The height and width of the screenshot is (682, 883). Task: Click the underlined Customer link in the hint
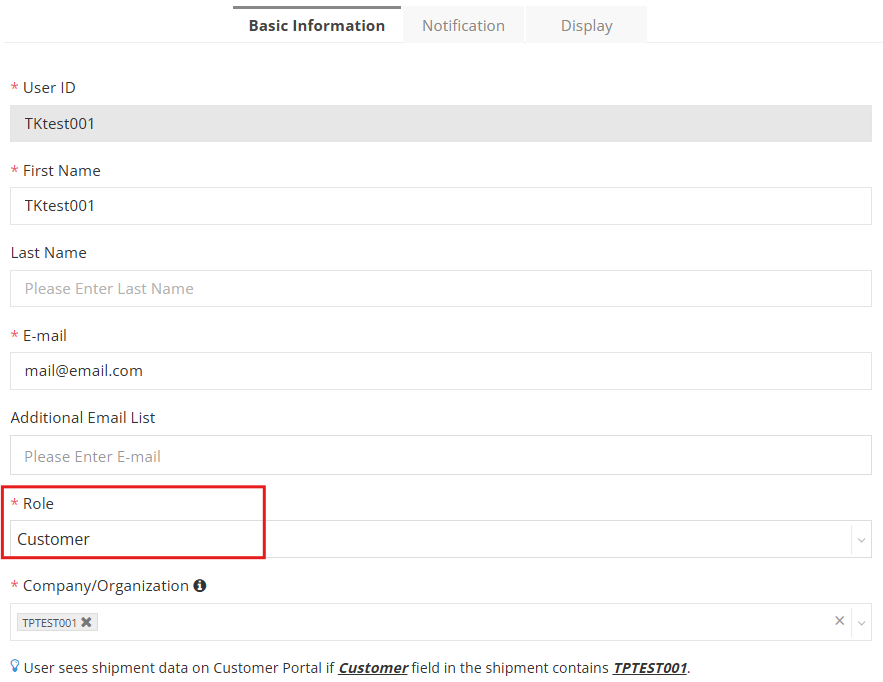point(373,667)
